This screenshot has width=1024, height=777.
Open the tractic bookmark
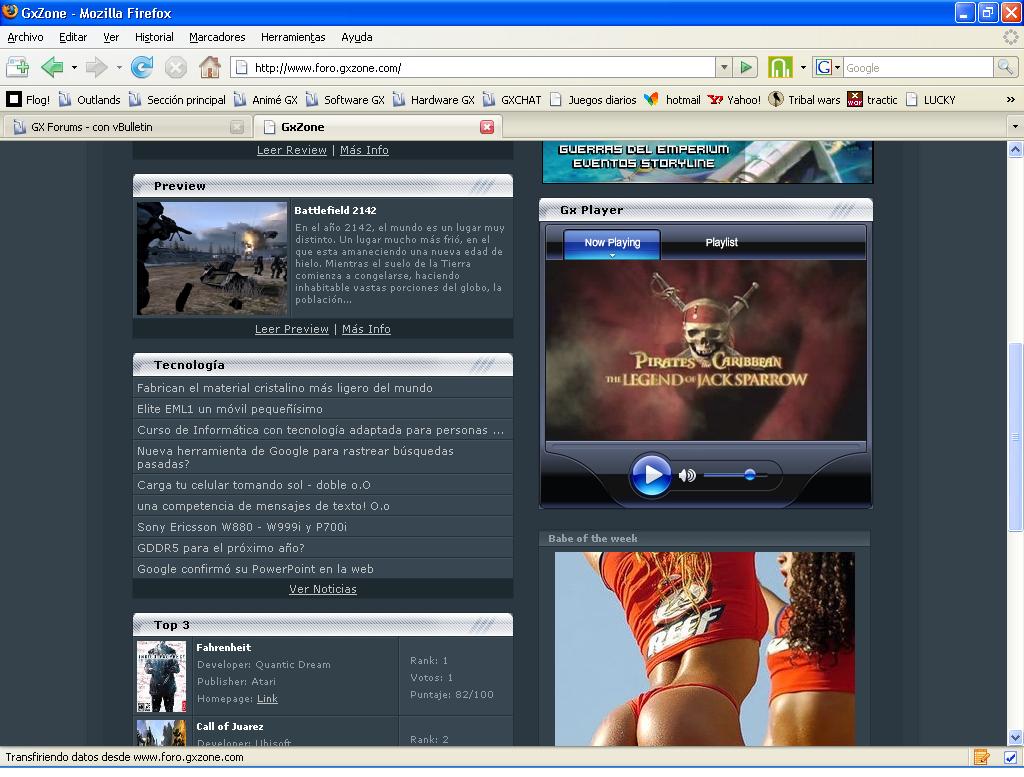(872, 100)
